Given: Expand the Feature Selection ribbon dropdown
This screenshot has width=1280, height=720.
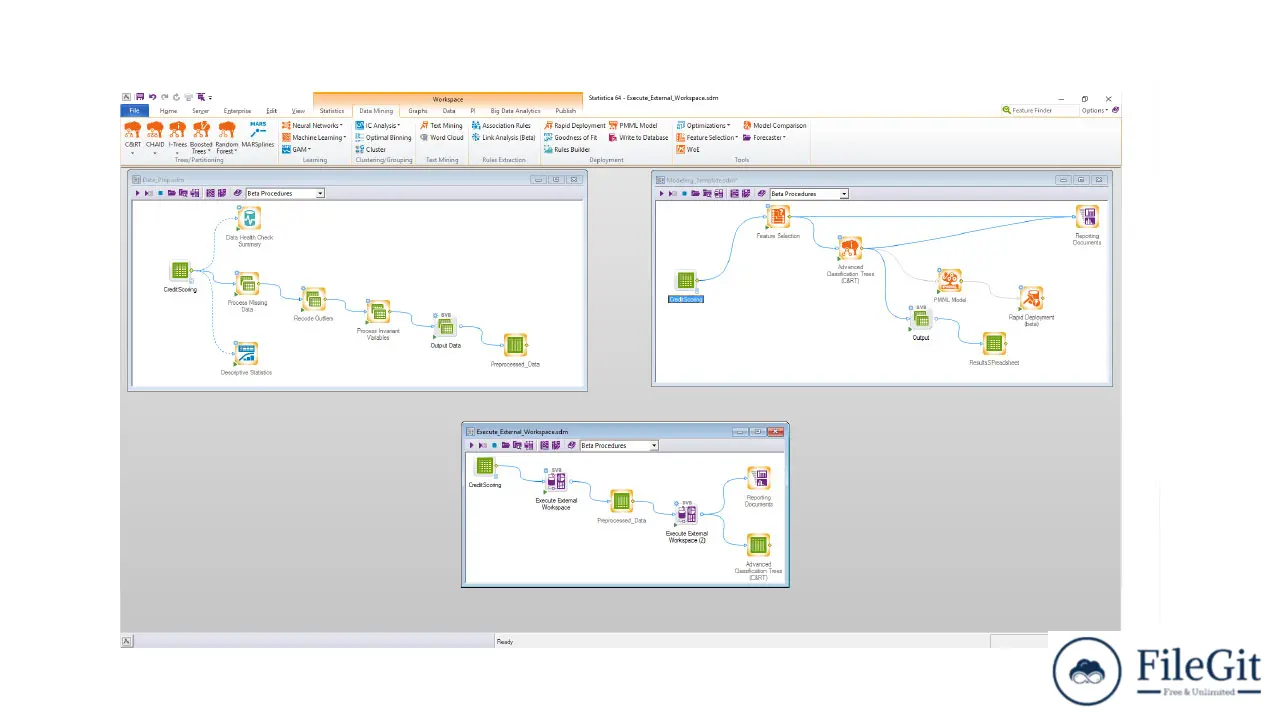Looking at the screenshot, I should tap(708, 137).
